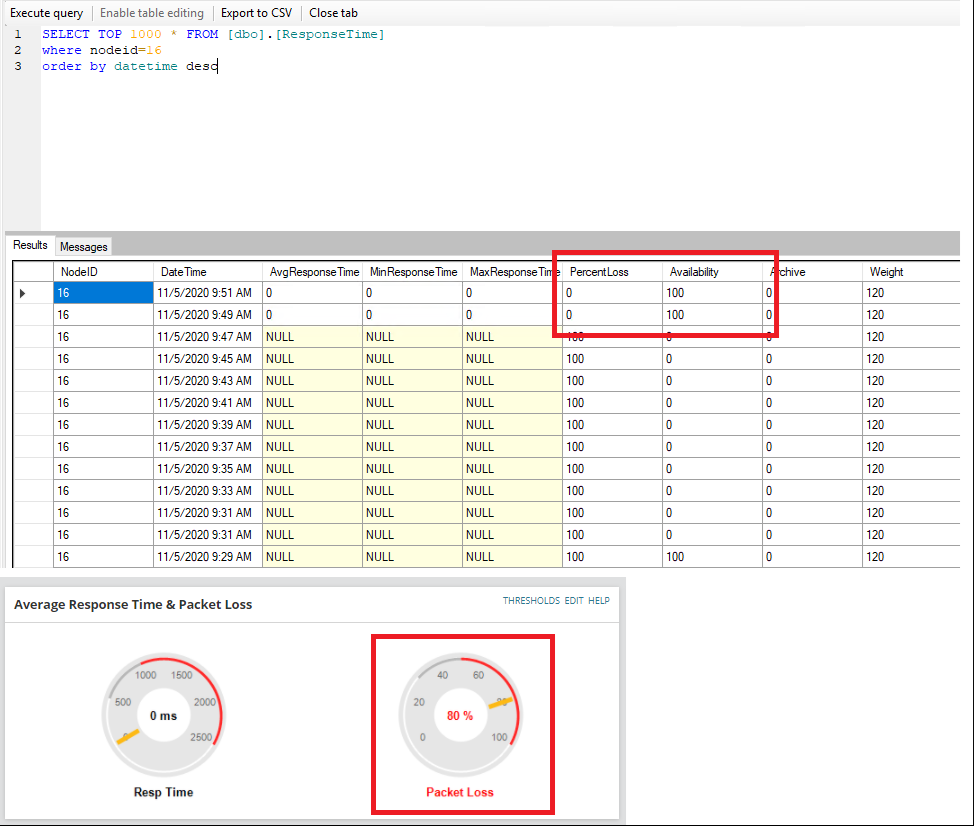974x826 pixels.
Task: Open the THRESHOLDS settings link
Action: click(531, 600)
